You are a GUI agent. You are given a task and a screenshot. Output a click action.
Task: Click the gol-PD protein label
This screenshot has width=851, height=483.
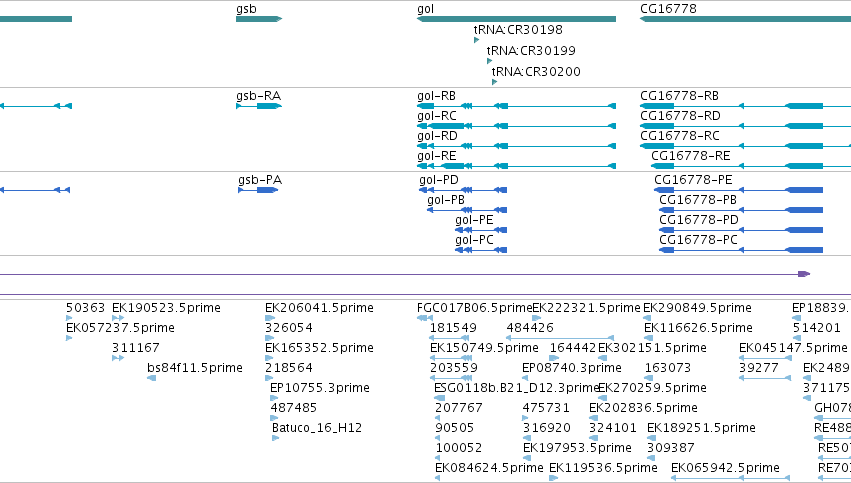click(x=439, y=180)
